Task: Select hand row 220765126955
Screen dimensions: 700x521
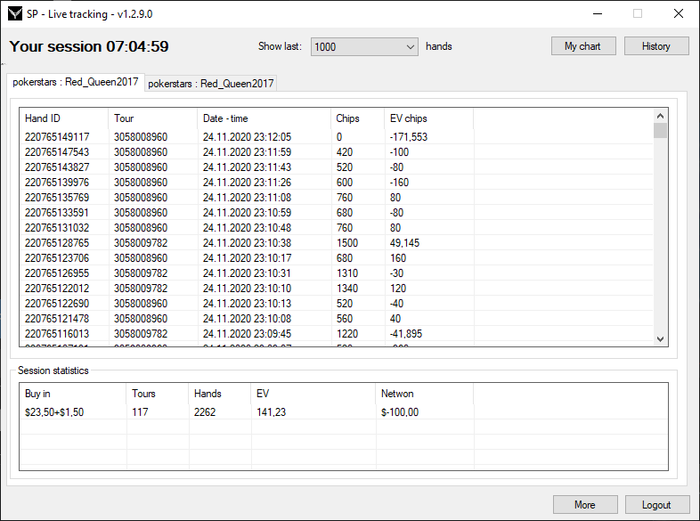Action: pos(336,273)
